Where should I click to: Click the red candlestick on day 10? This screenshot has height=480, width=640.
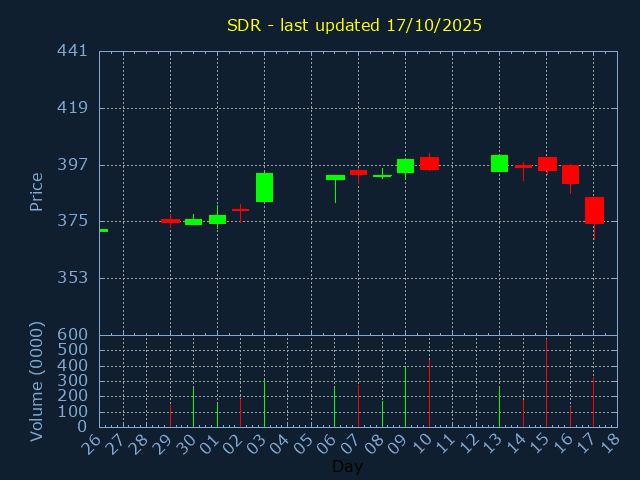tap(429, 163)
